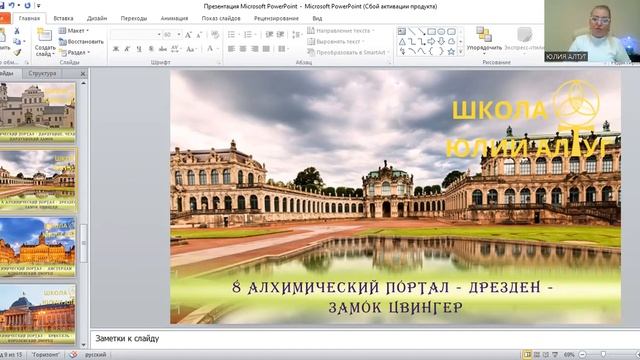Open the Aa change case dropdown
The image size is (640, 360).
pyautogui.click(x=191, y=49)
